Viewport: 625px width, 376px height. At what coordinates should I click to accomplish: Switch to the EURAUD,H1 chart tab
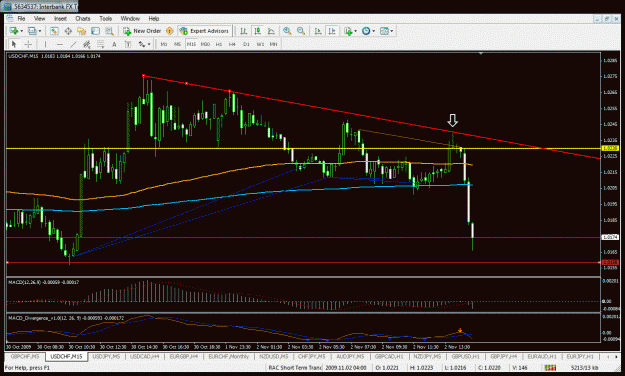[542, 356]
